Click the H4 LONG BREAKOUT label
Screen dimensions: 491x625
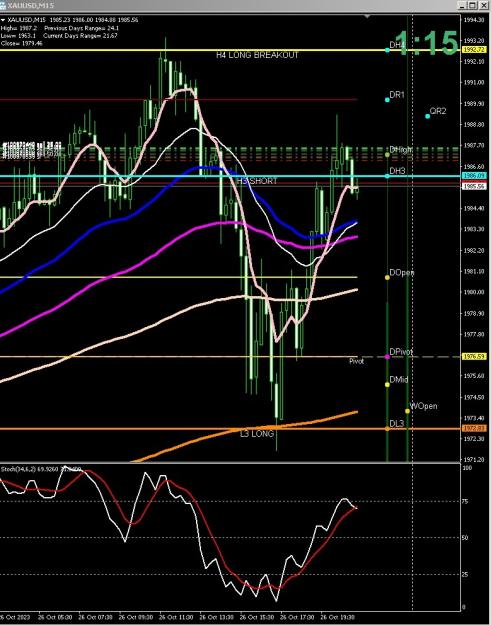[x=257, y=55]
